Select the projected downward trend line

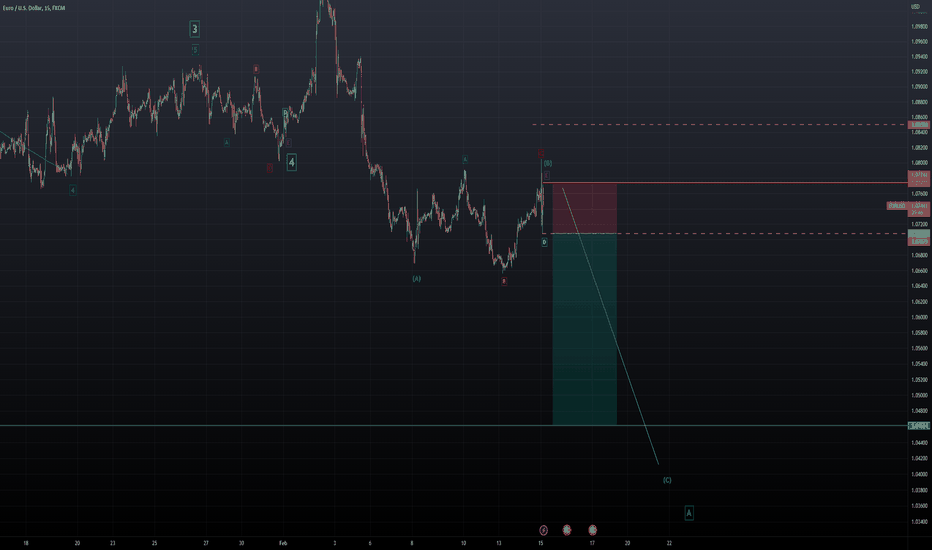tap(610, 326)
